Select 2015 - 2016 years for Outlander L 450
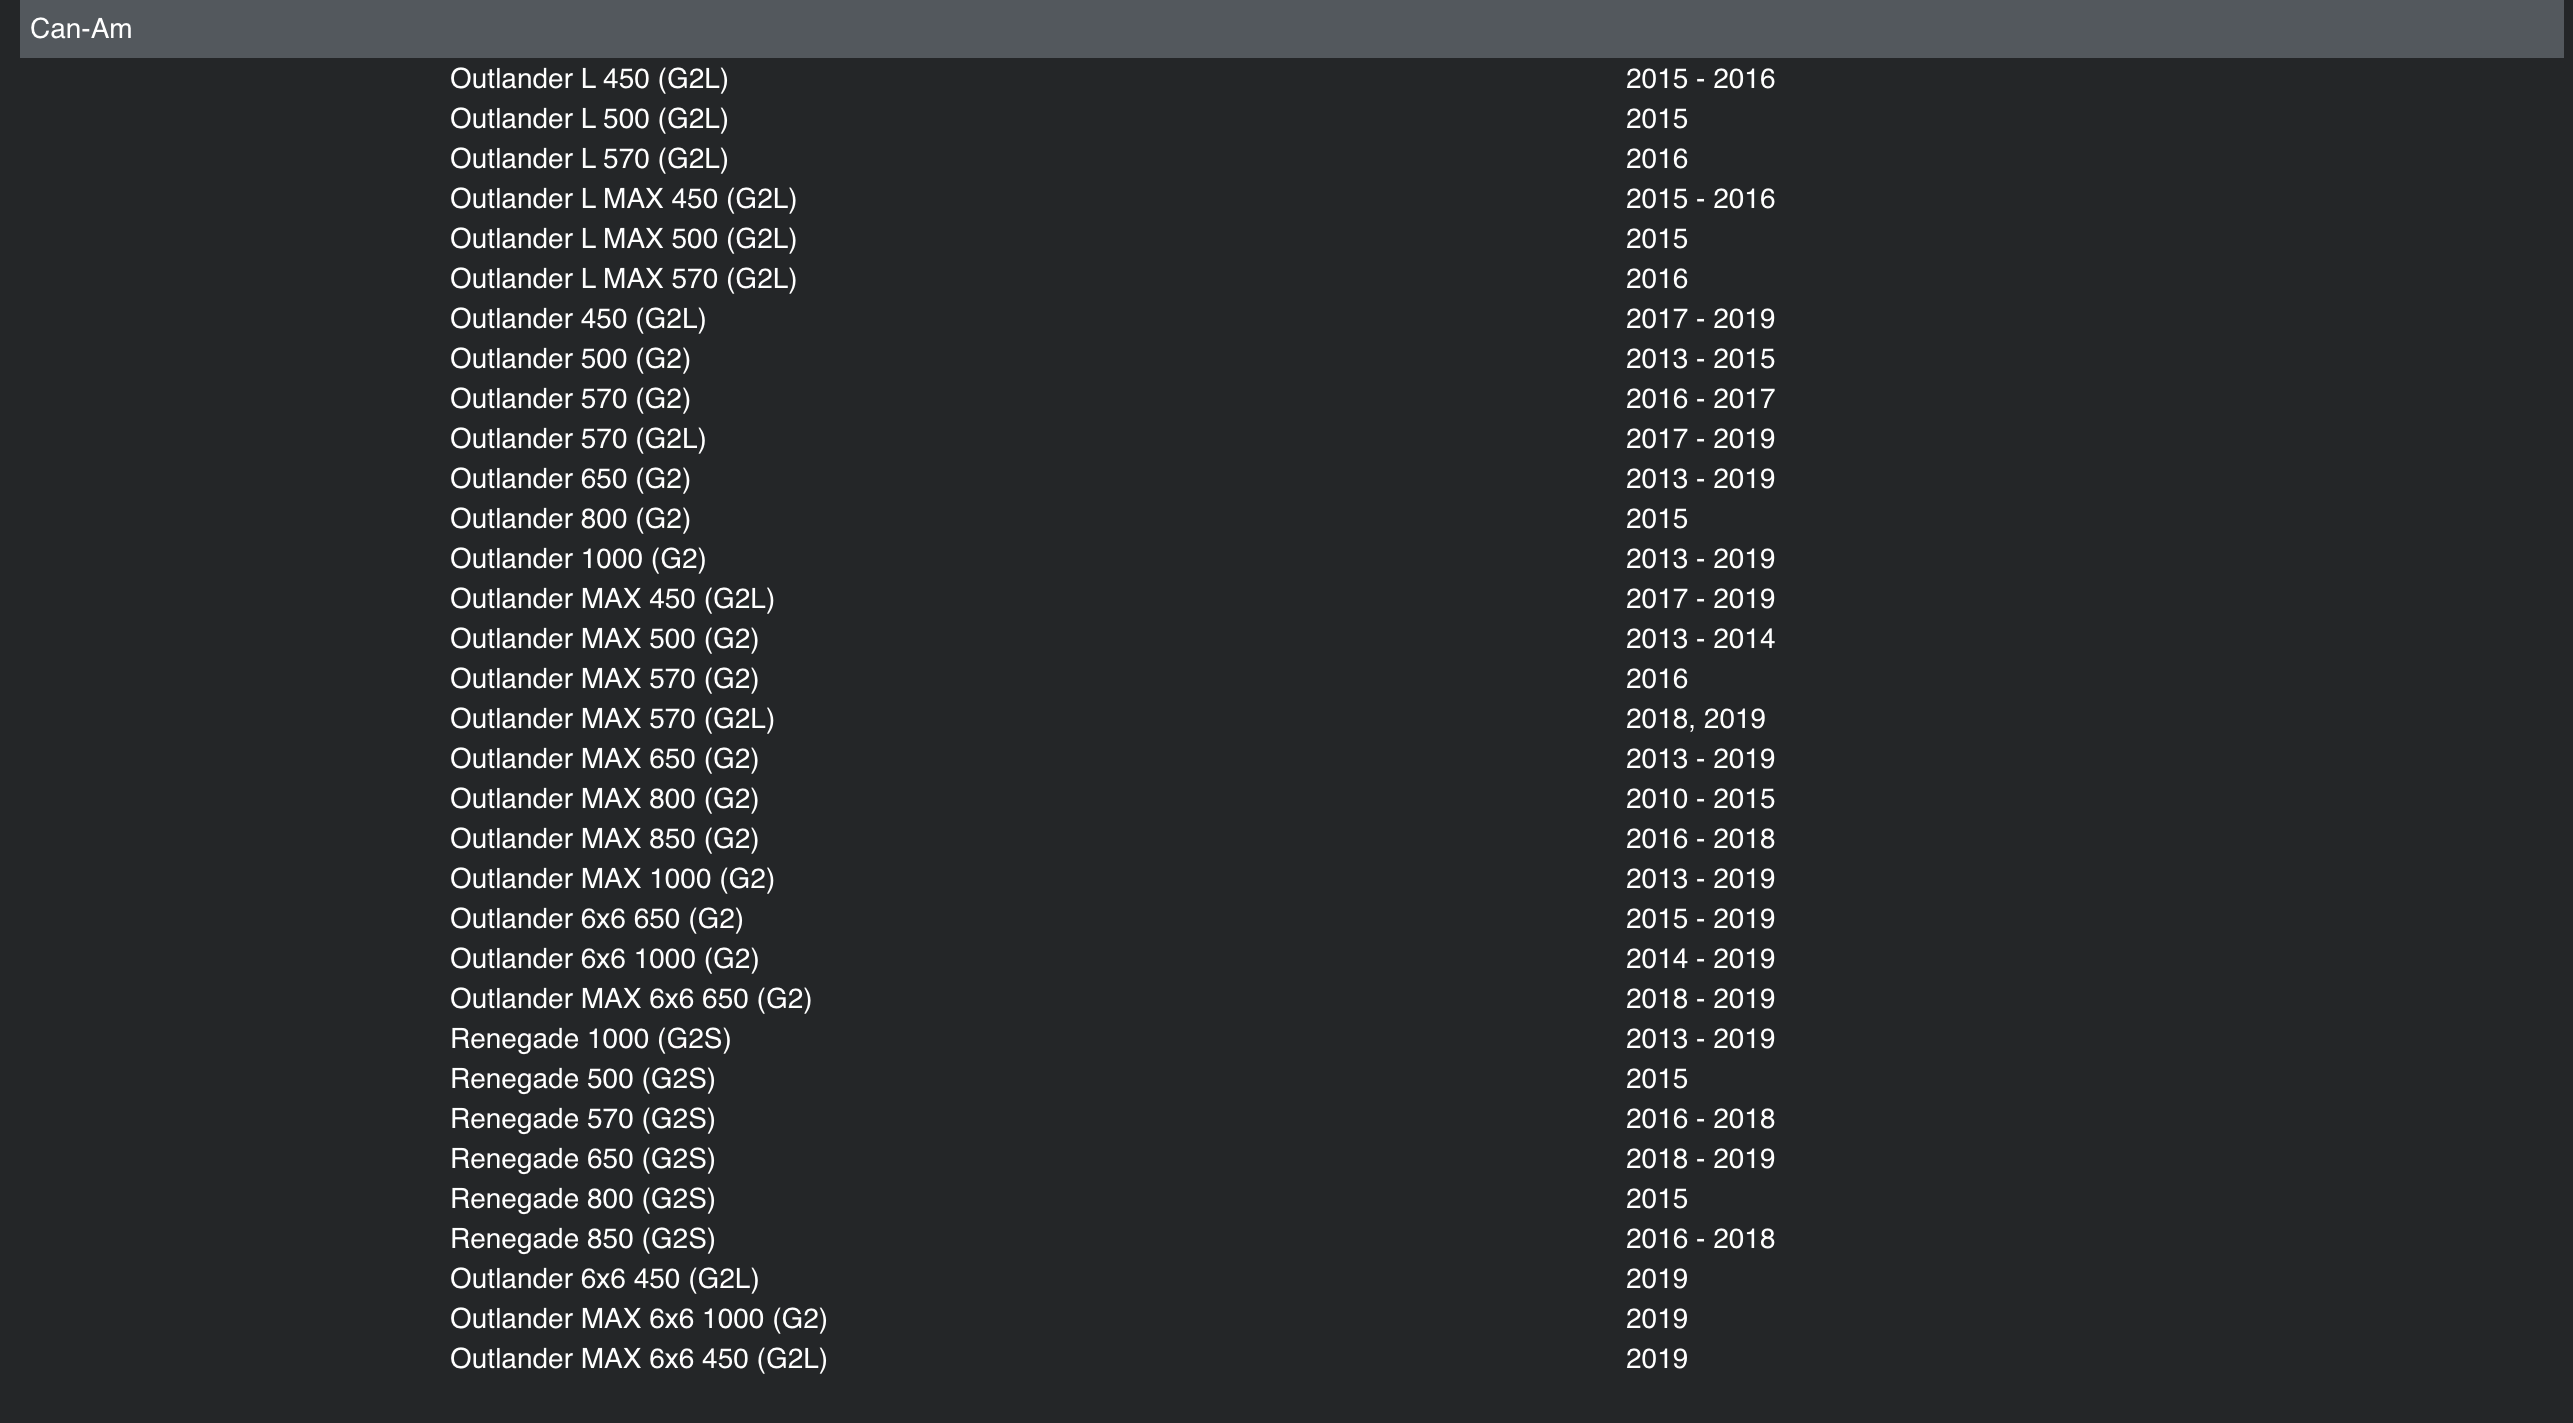The width and height of the screenshot is (2573, 1423). [1700, 79]
